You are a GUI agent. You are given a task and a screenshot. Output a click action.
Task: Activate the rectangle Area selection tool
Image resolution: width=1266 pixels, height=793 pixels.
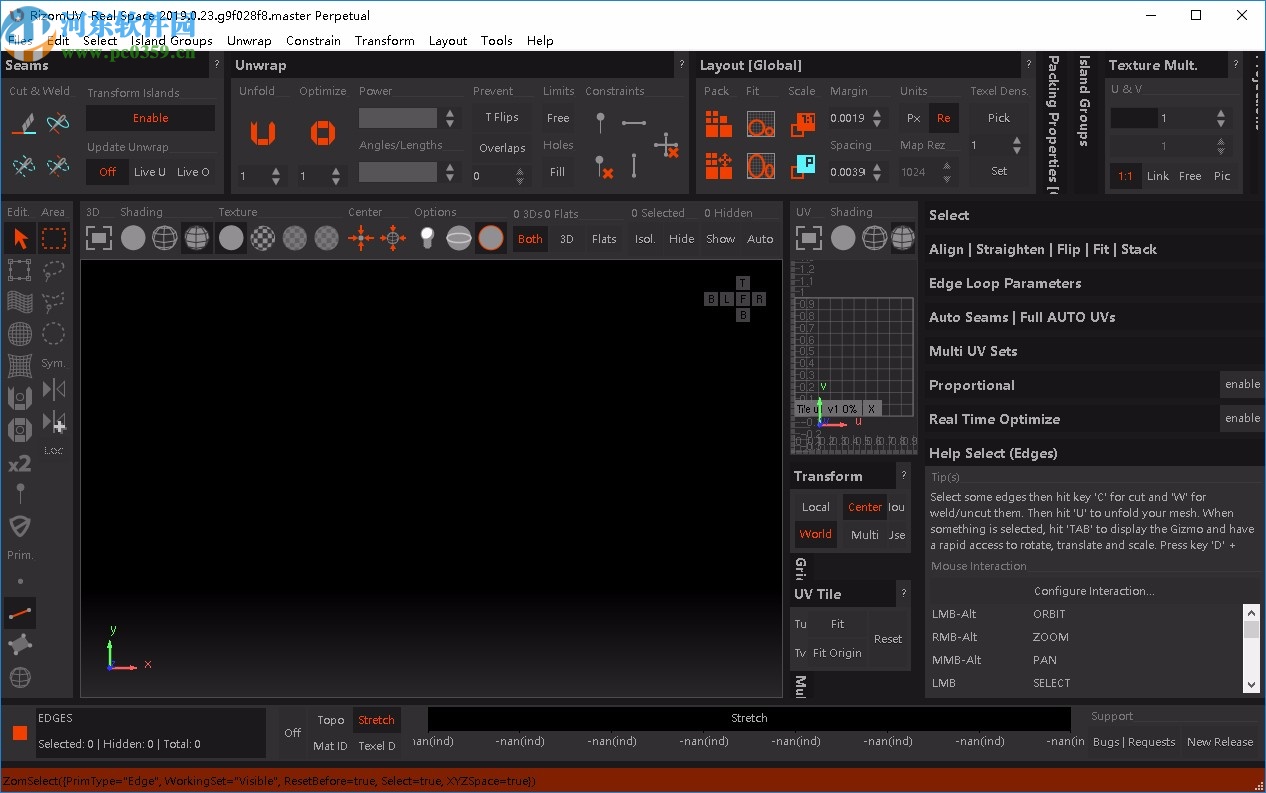coord(54,238)
